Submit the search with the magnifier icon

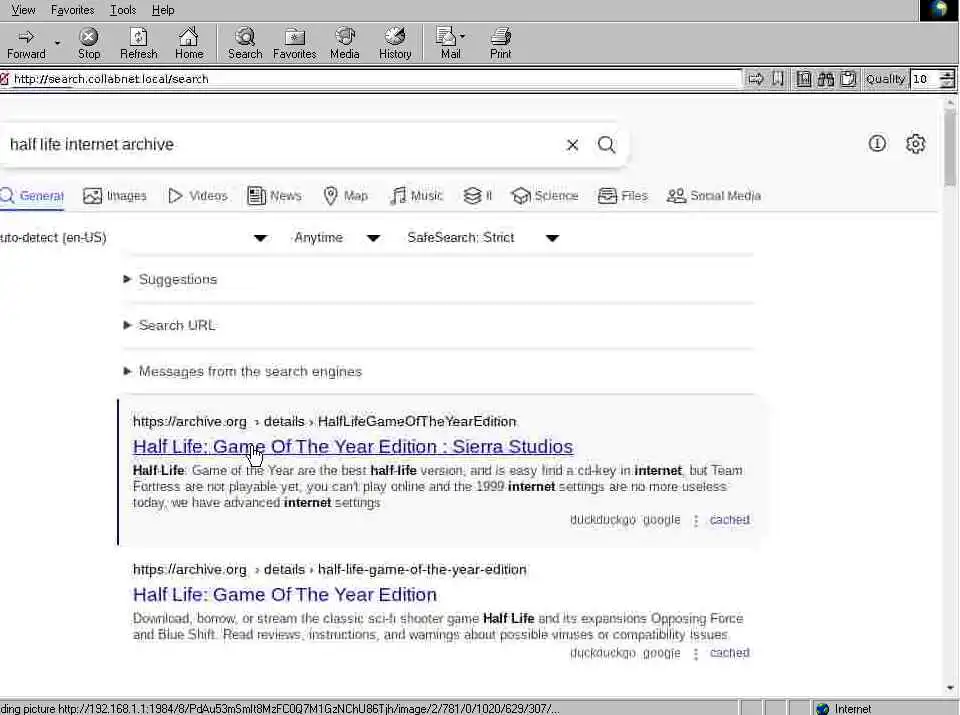pyautogui.click(x=606, y=145)
